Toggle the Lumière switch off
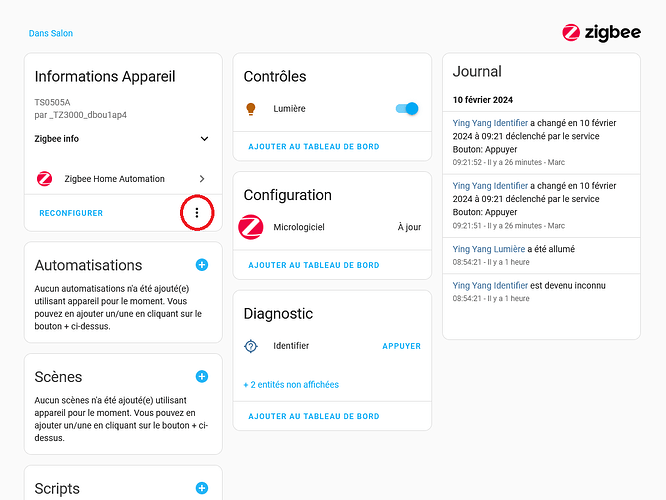Image resolution: width=666 pixels, height=500 pixels. point(407,109)
